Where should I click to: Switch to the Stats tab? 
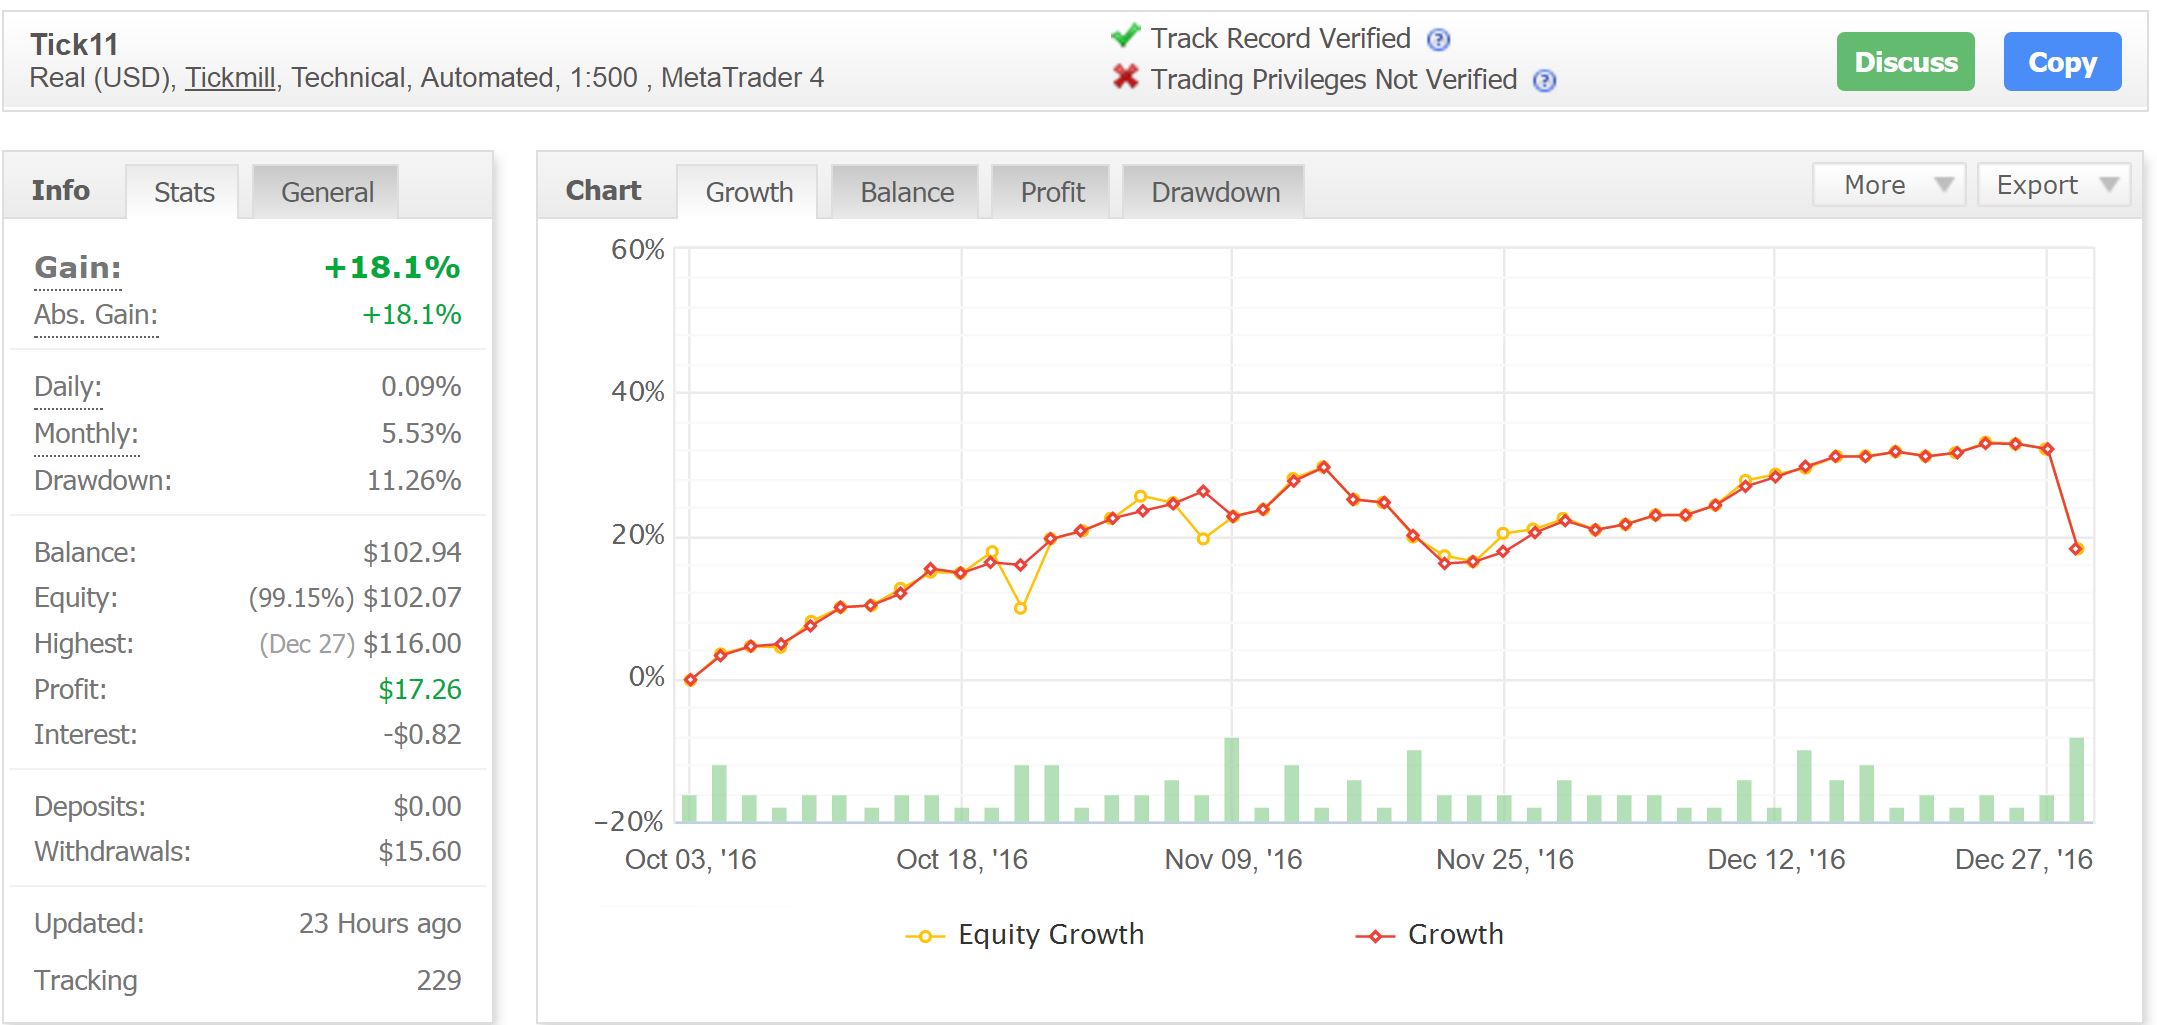[x=184, y=192]
